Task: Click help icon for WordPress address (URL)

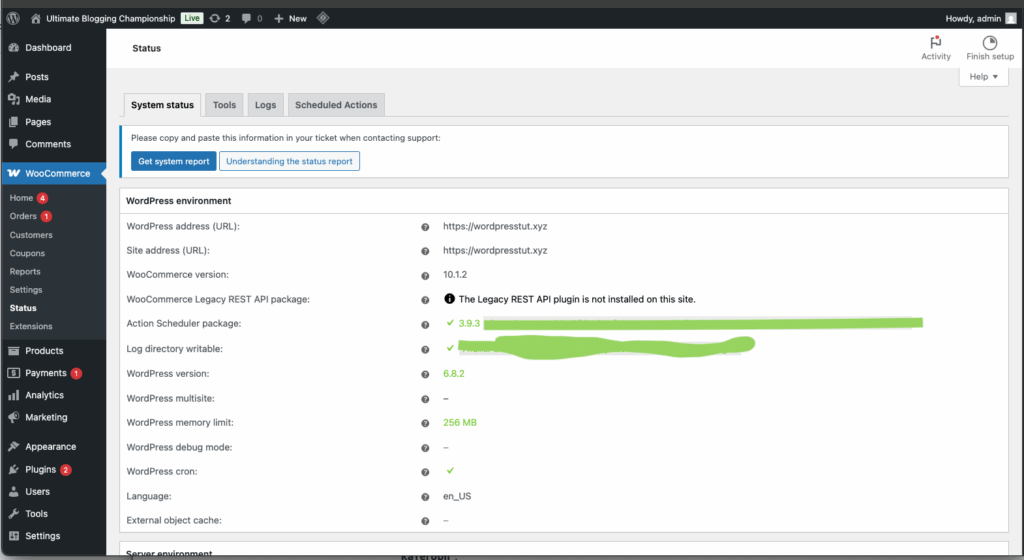Action: tap(425, 227)
